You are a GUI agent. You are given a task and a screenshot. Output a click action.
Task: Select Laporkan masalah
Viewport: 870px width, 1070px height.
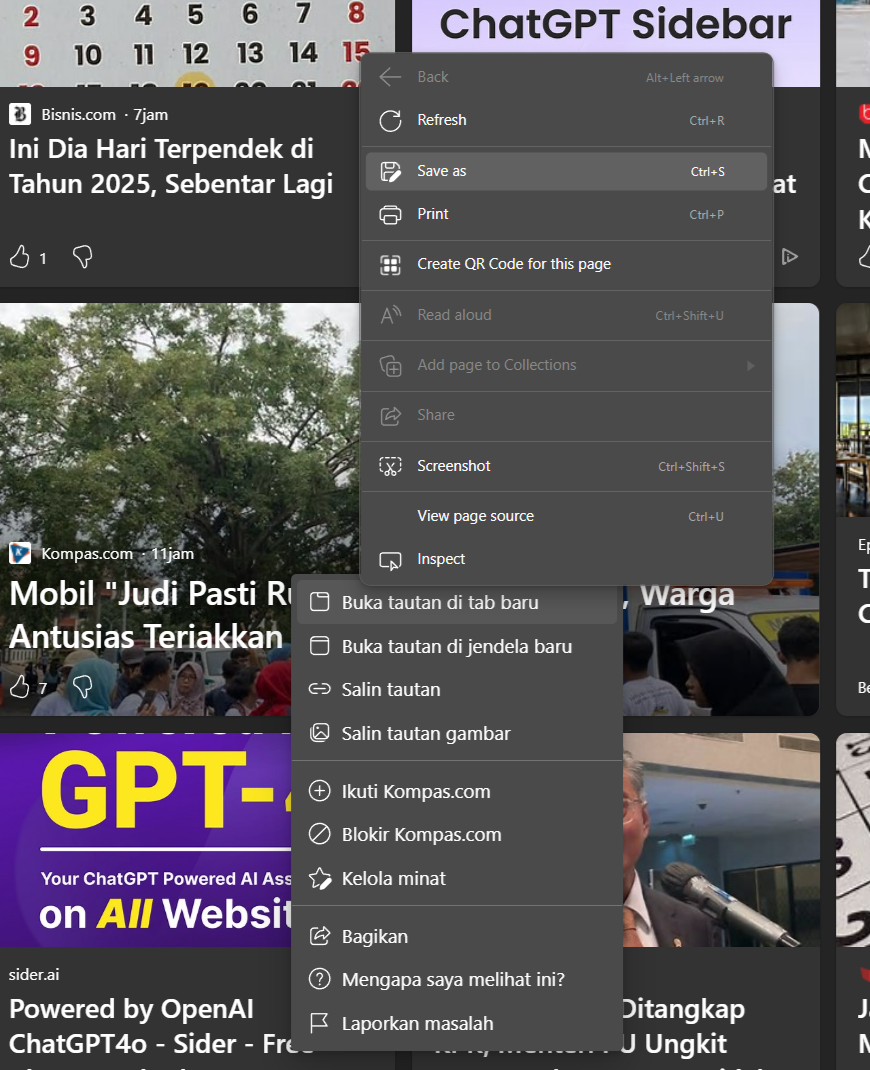click(457, 1023)
